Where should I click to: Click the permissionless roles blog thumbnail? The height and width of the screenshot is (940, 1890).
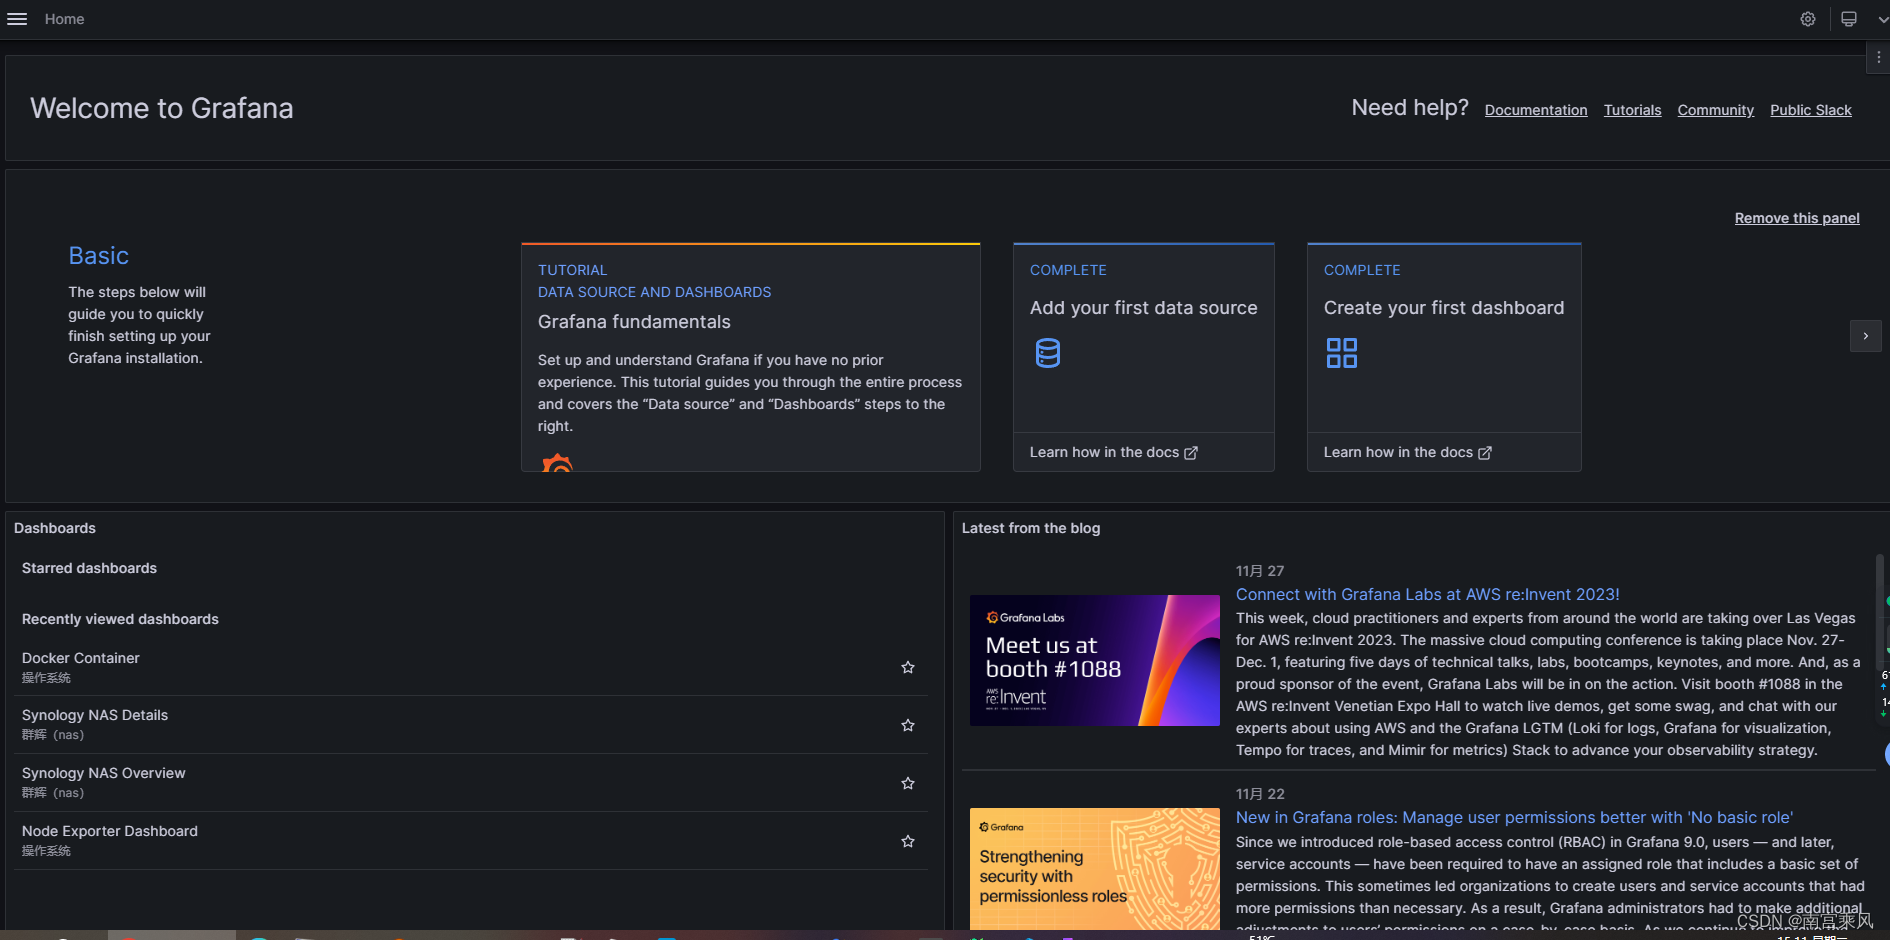[1095, 869]
